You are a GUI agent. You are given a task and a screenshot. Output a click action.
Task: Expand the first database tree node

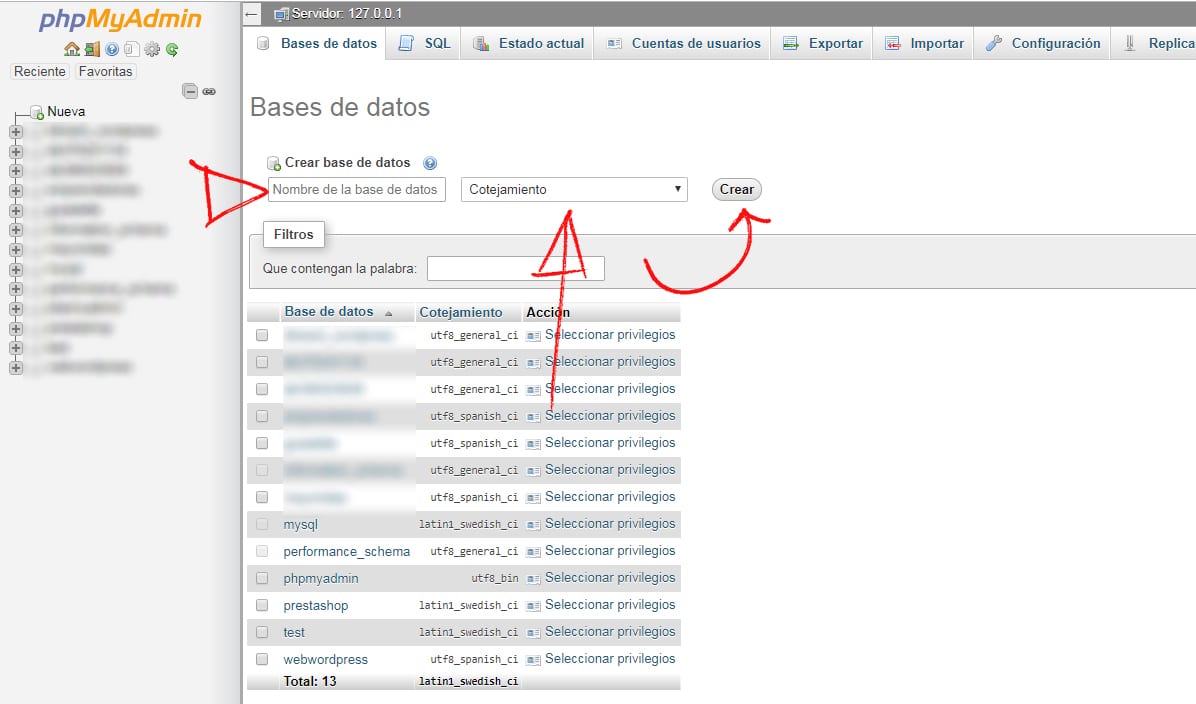click(15, 131)
